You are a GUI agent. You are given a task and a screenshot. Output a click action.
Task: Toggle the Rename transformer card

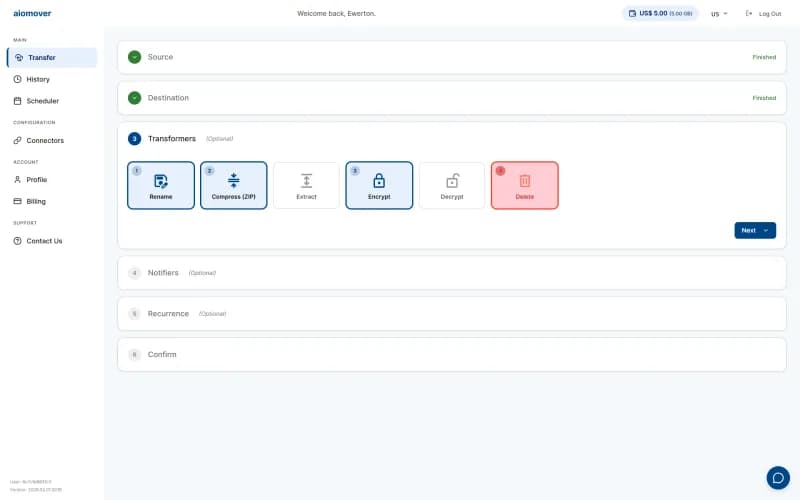tap(161, 185)
